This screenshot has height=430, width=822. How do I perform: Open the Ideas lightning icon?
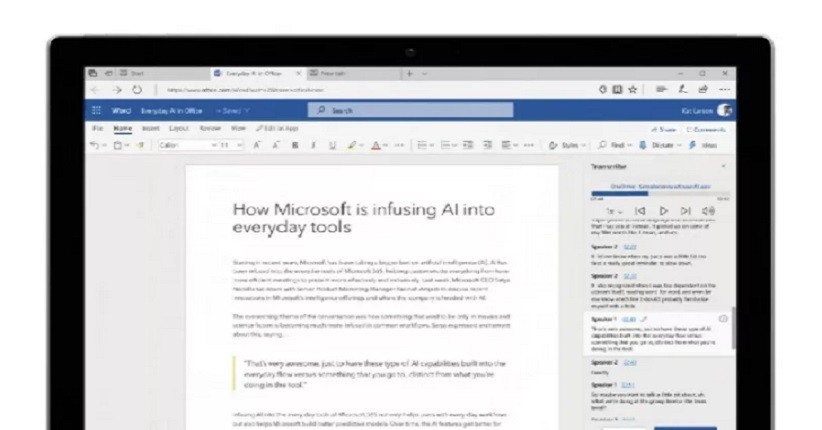[693, 145]
